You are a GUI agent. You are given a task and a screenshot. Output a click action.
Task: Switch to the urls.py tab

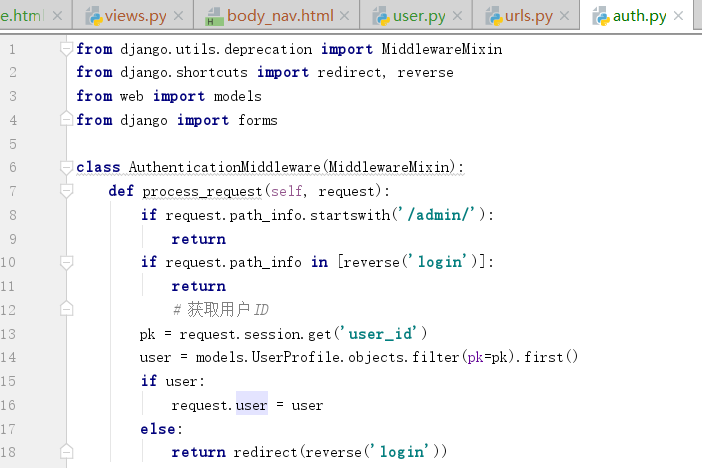tap(528, 17)
